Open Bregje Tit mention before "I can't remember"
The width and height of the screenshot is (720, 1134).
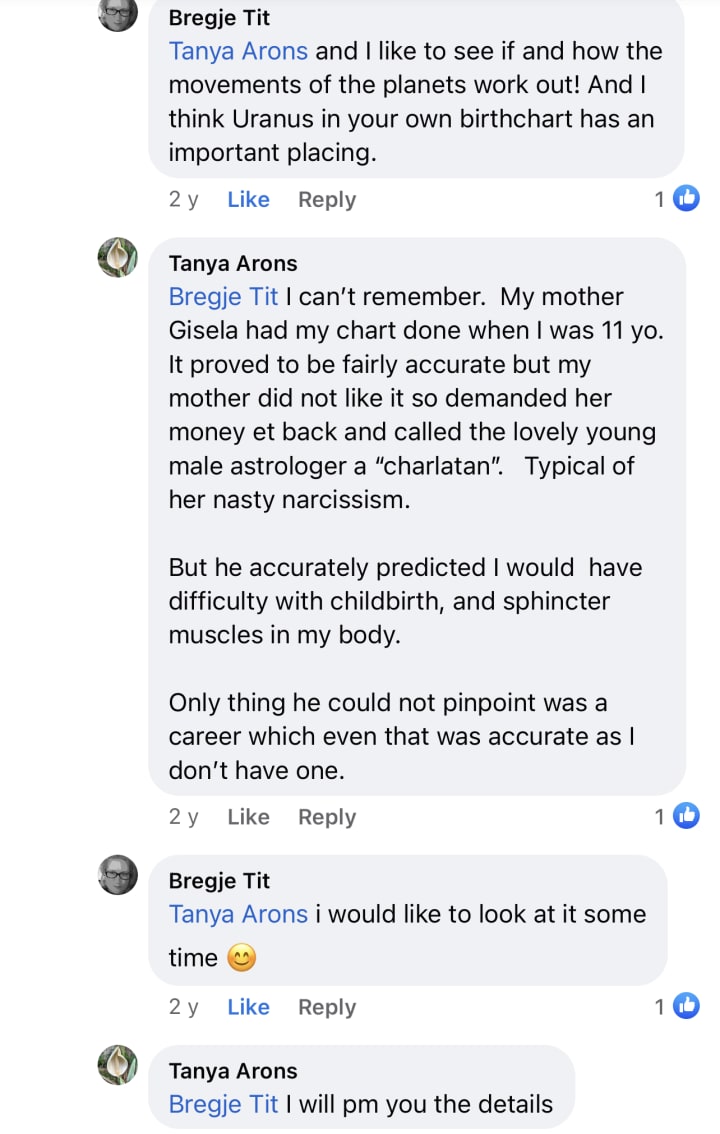223,297
